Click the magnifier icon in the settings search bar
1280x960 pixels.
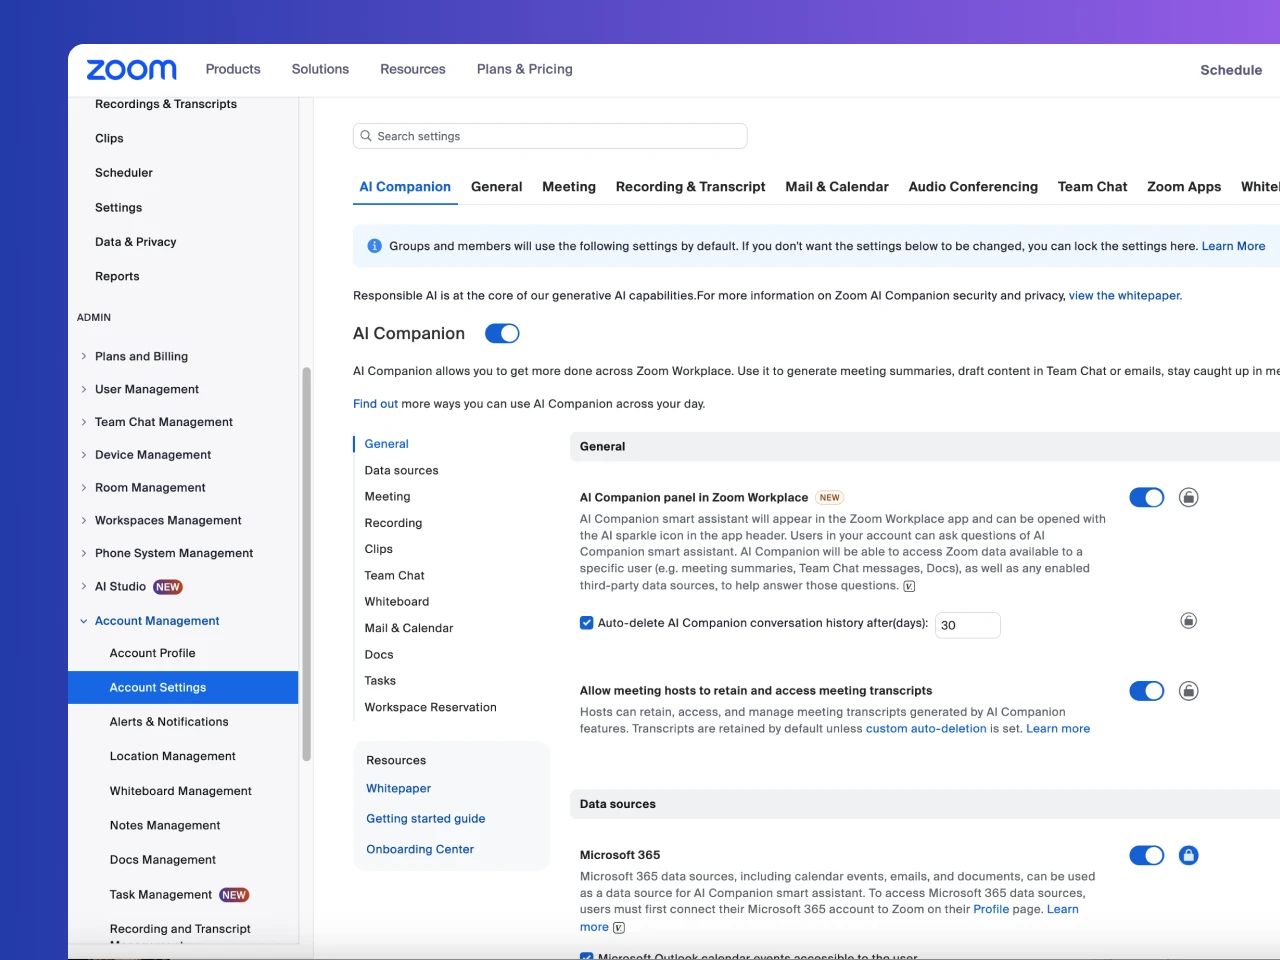[x=366, y=136]
